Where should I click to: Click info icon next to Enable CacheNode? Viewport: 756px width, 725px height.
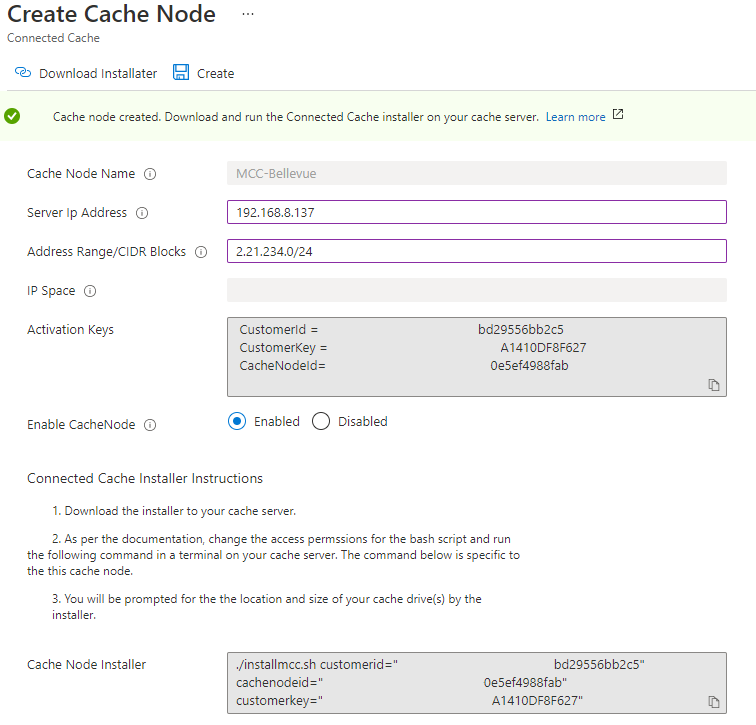point(150,425)
